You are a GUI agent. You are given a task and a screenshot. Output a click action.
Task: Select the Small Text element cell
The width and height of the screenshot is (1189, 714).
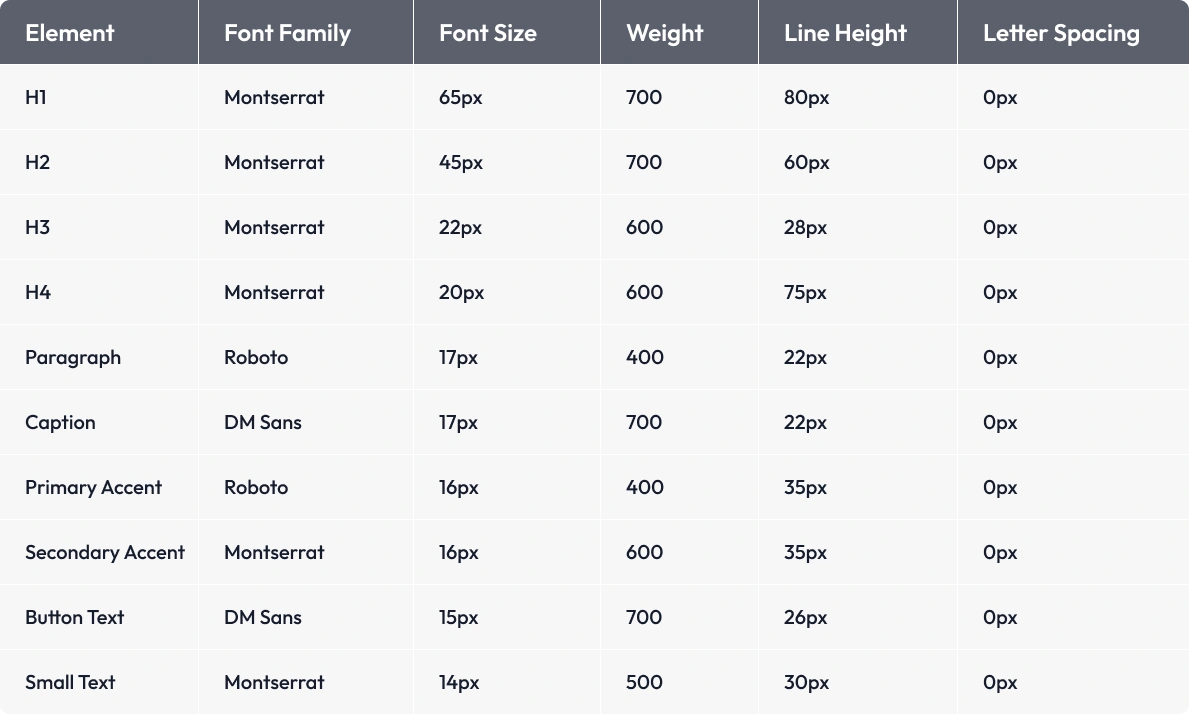coord(70,682)
